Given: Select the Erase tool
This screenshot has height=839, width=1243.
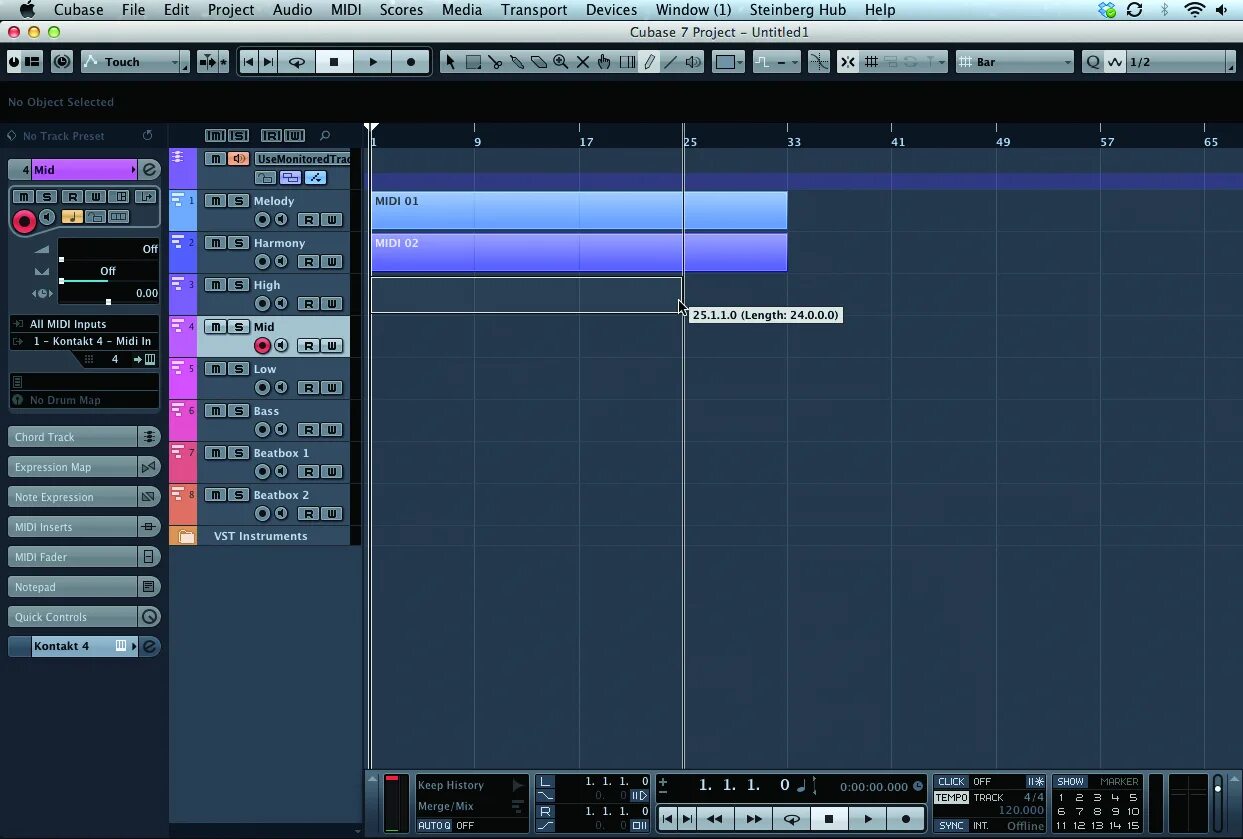Looking at the screenshot, I should [539, 62].
